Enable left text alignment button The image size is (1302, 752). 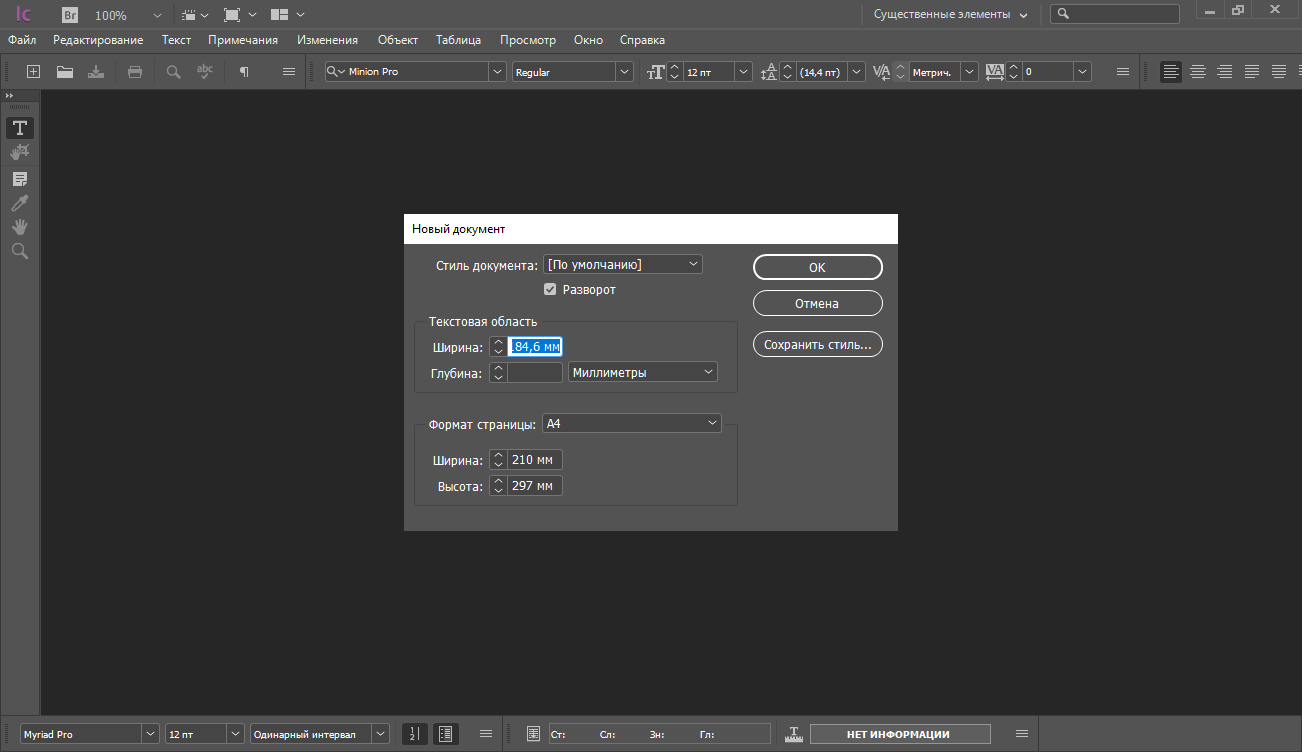1170,72
